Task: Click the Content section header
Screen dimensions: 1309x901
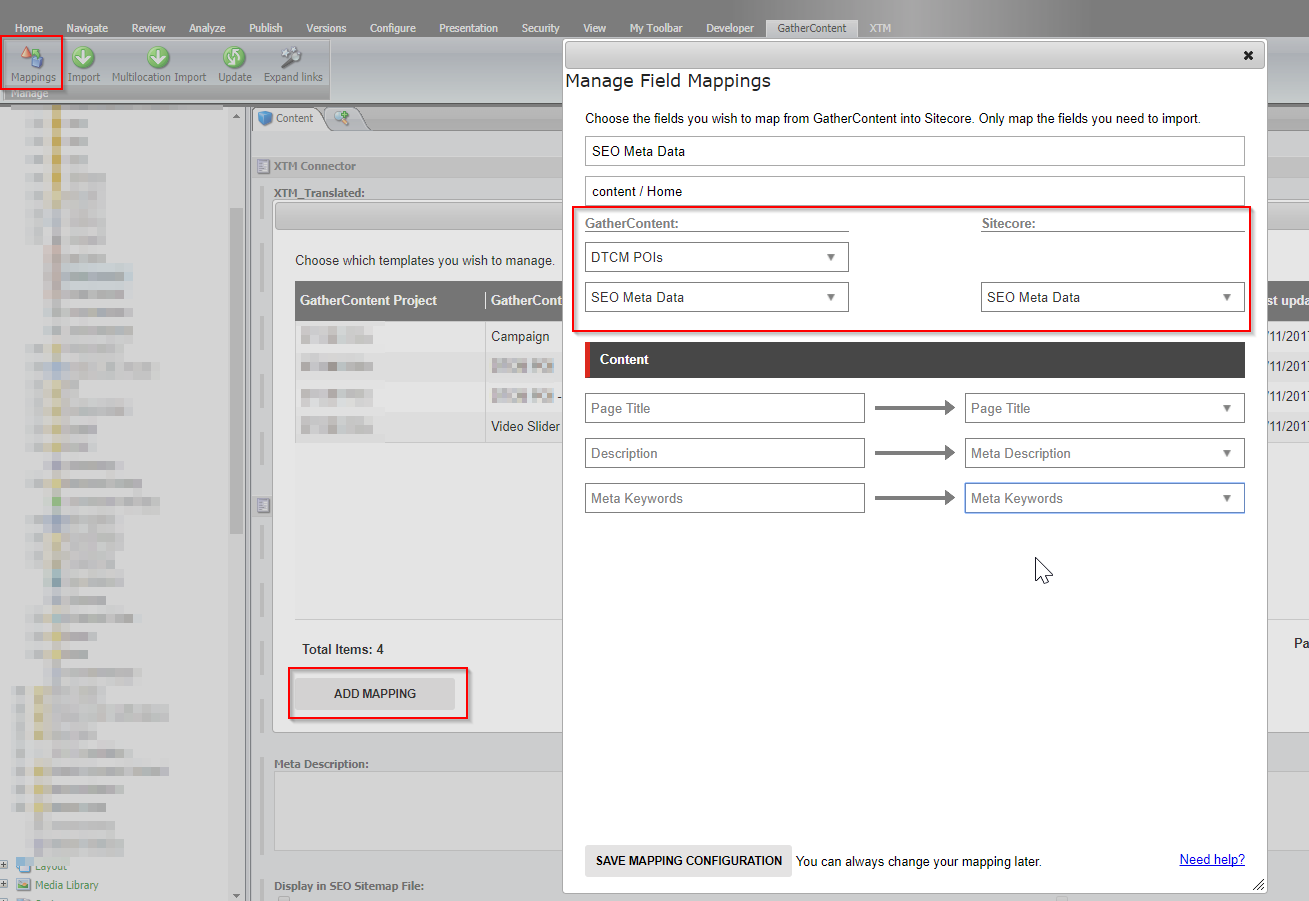Action: click(915, 359)
